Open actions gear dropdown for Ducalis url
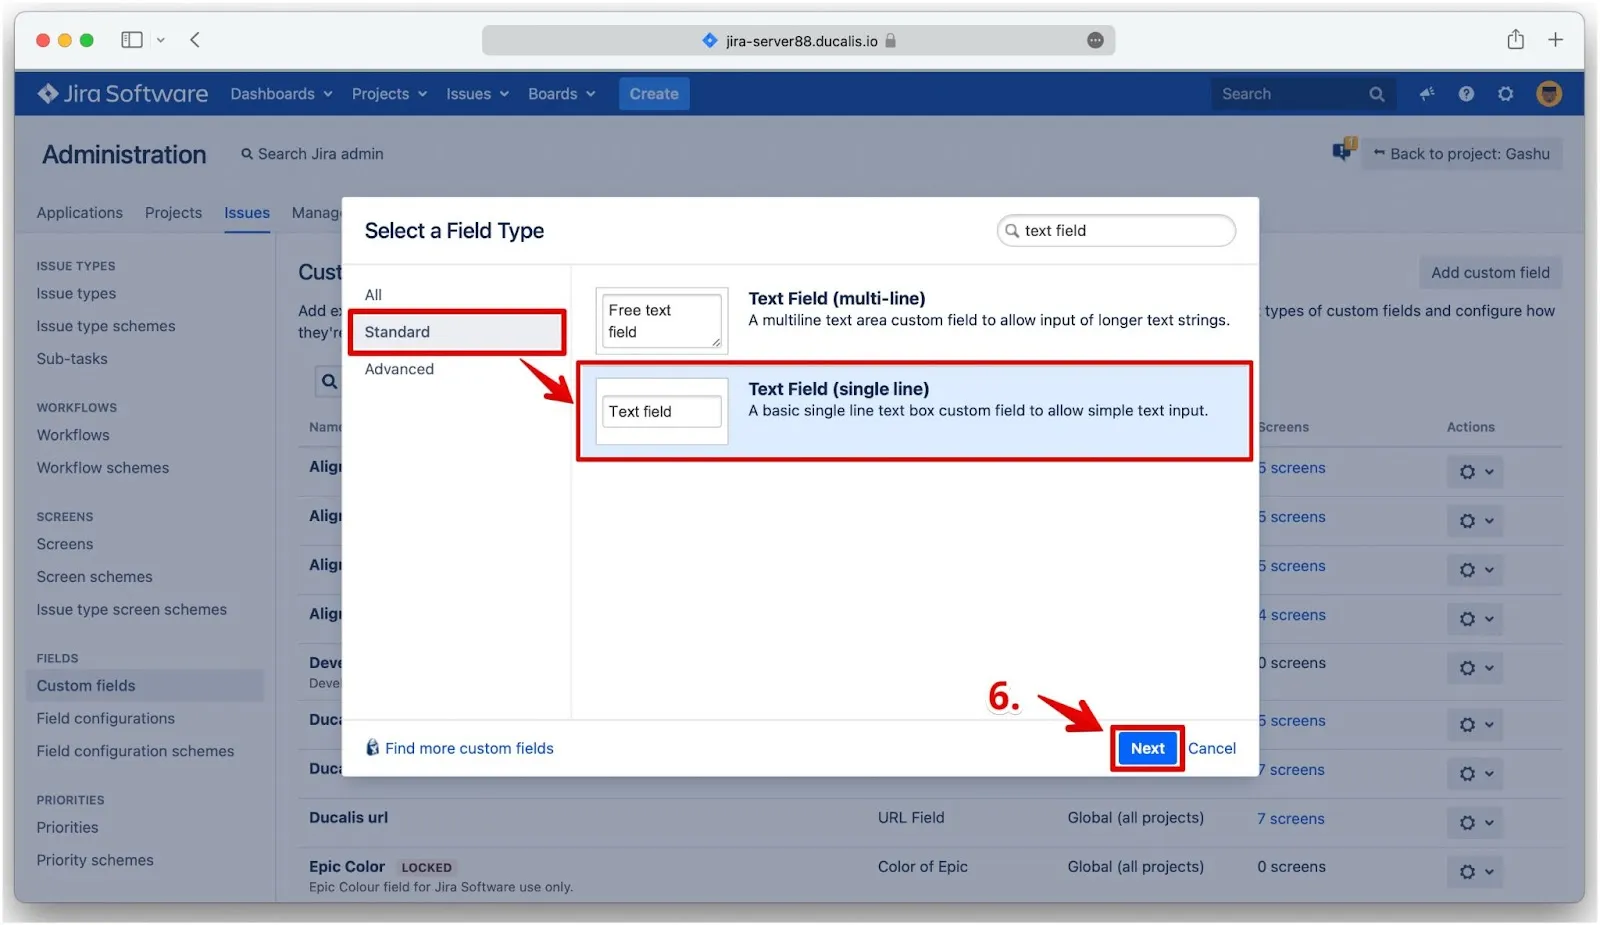1600x925 pixels. [x=1474, y=822]
